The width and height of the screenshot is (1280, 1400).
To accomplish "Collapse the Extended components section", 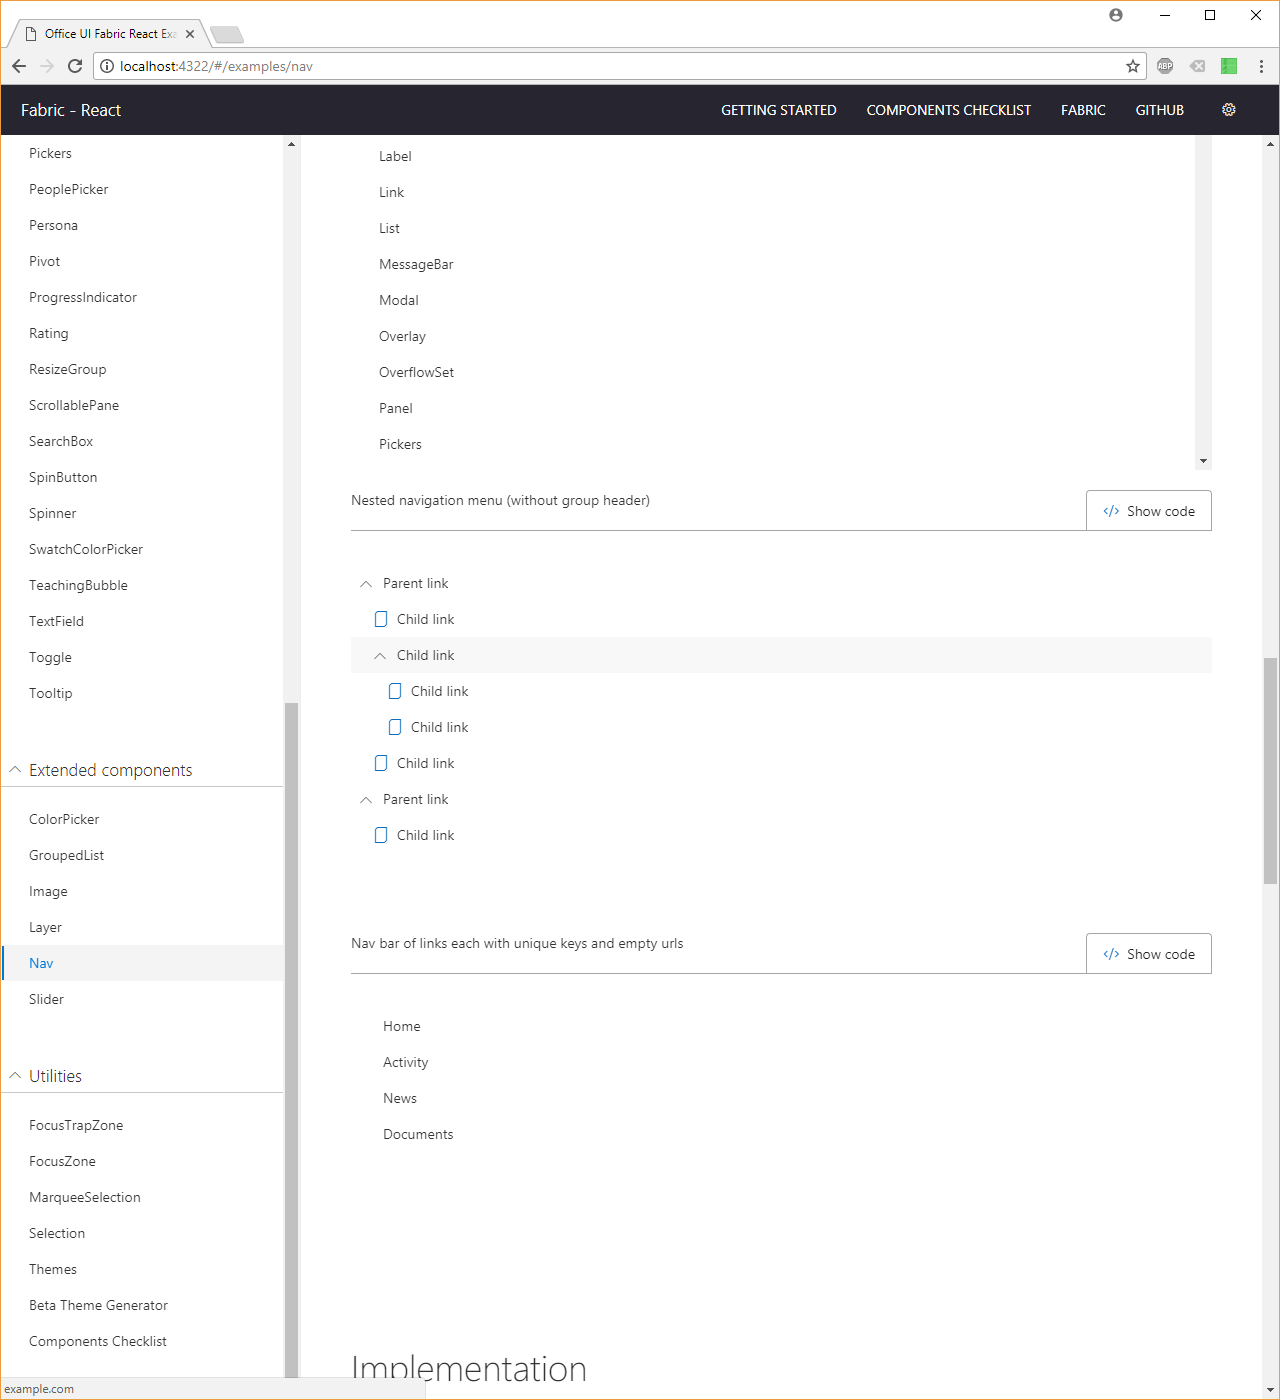I will click(x=15, y=769).
